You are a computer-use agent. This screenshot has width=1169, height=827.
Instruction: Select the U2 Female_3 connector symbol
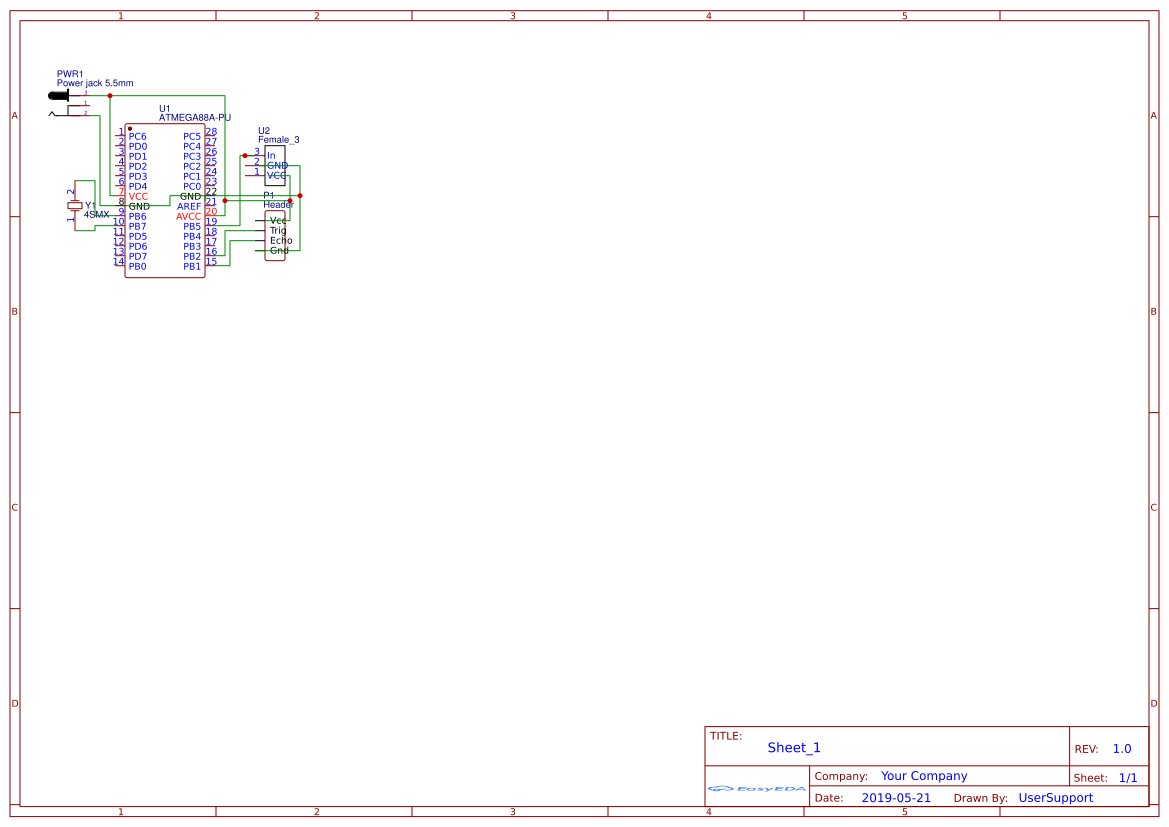[x=275, y=163]
